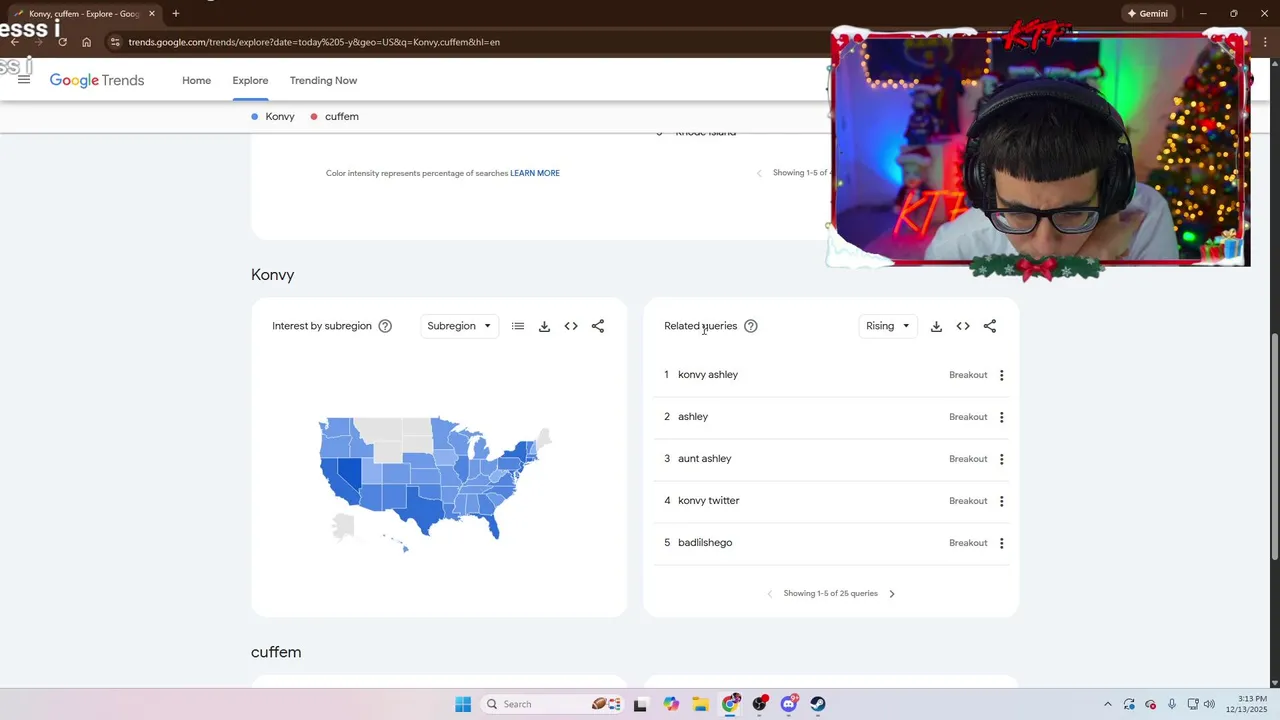Open Copilot from the taskbar
Viewport: 1280px width, 720px height.
tap(670, 704)
